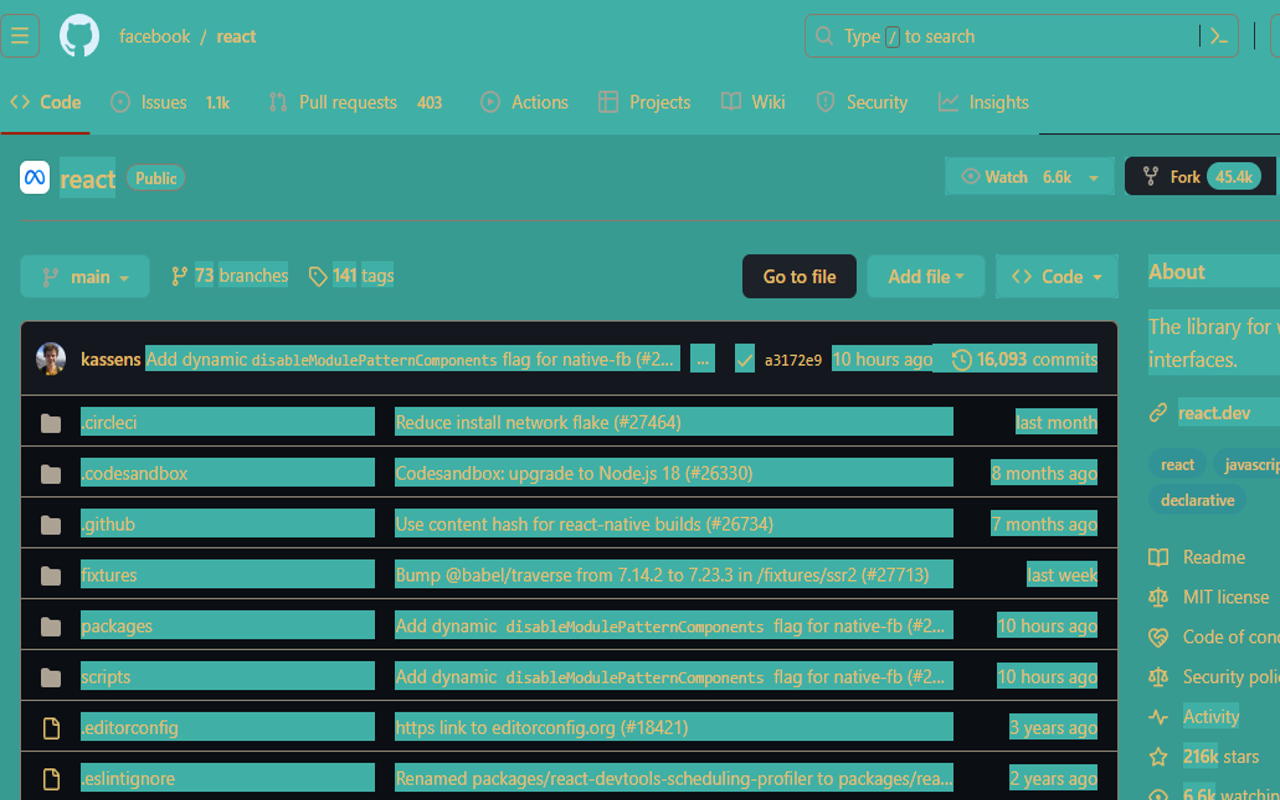This screenshot has height=800, width=1280.
Task: Switch to the Code tab
Action: pyautogui.click(x=46, y=102)
